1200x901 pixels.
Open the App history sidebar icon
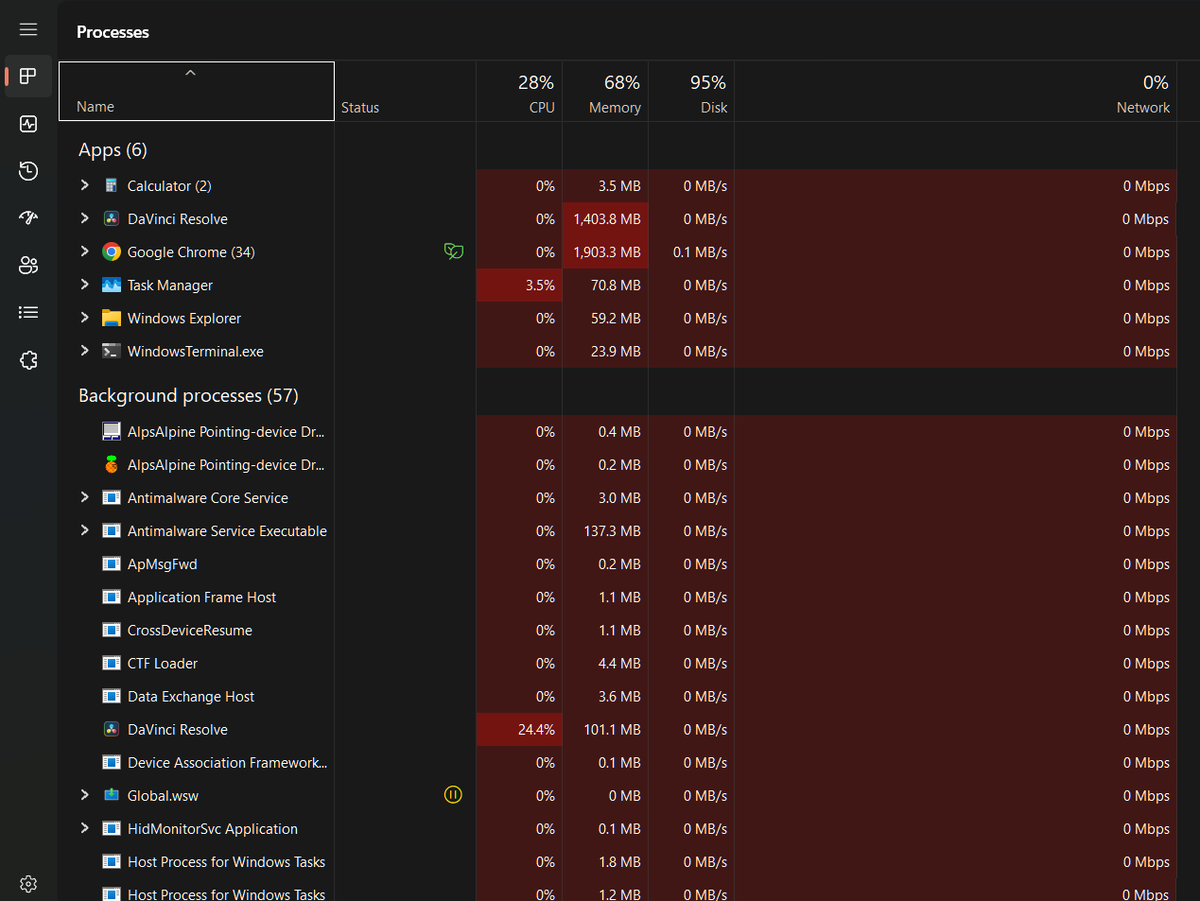coord(28,171)
